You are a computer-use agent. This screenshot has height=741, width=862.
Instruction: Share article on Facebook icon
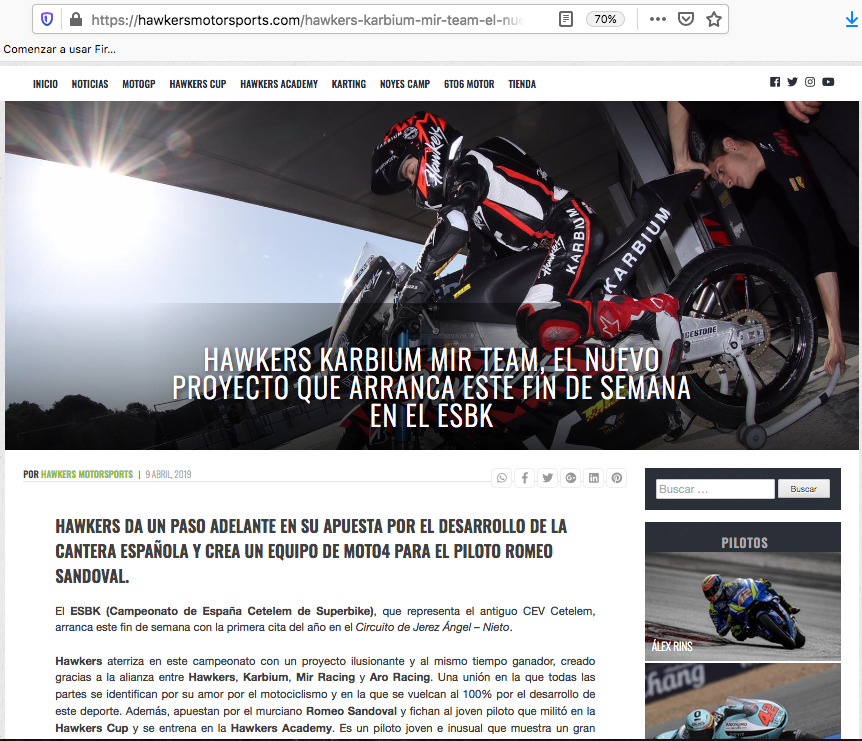(x=524, y=478)
